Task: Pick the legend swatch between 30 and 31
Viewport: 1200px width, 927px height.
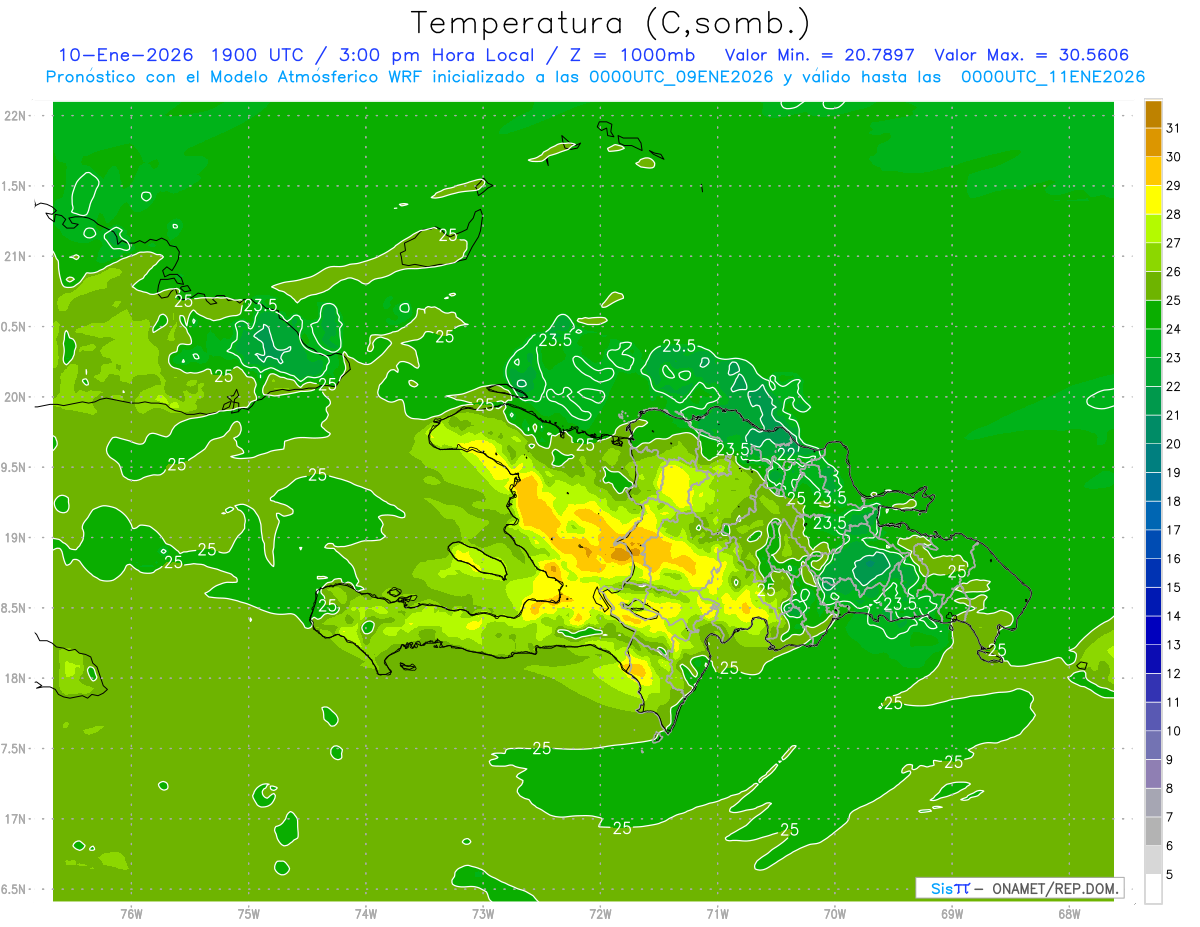Action: (1154, 142)
